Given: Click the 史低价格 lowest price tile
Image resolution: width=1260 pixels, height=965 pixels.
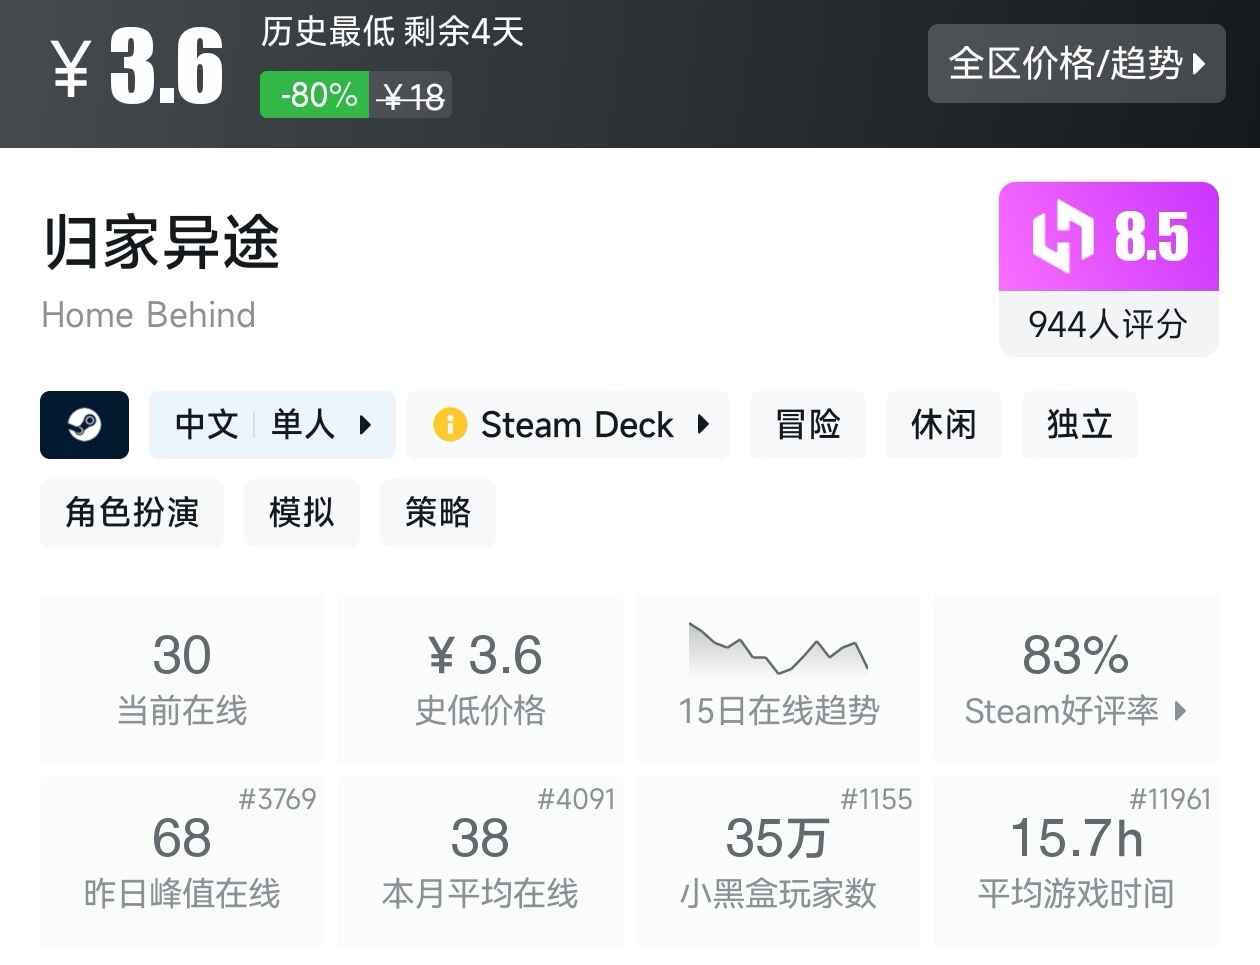Looking at the screenshot, I should point(480,677).
